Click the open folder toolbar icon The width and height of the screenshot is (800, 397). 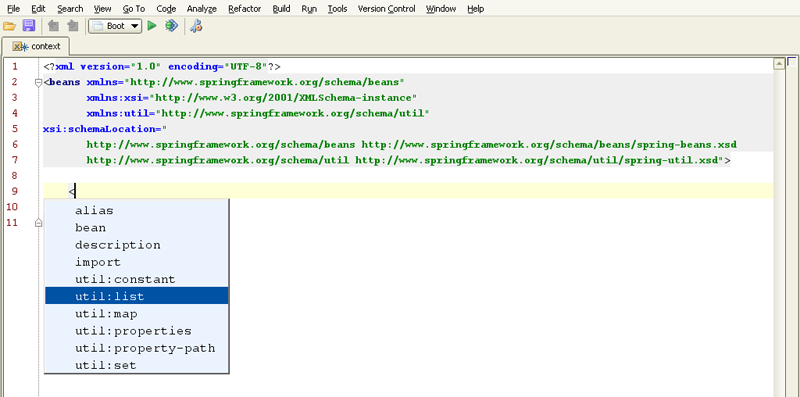(x=9, y=26)
